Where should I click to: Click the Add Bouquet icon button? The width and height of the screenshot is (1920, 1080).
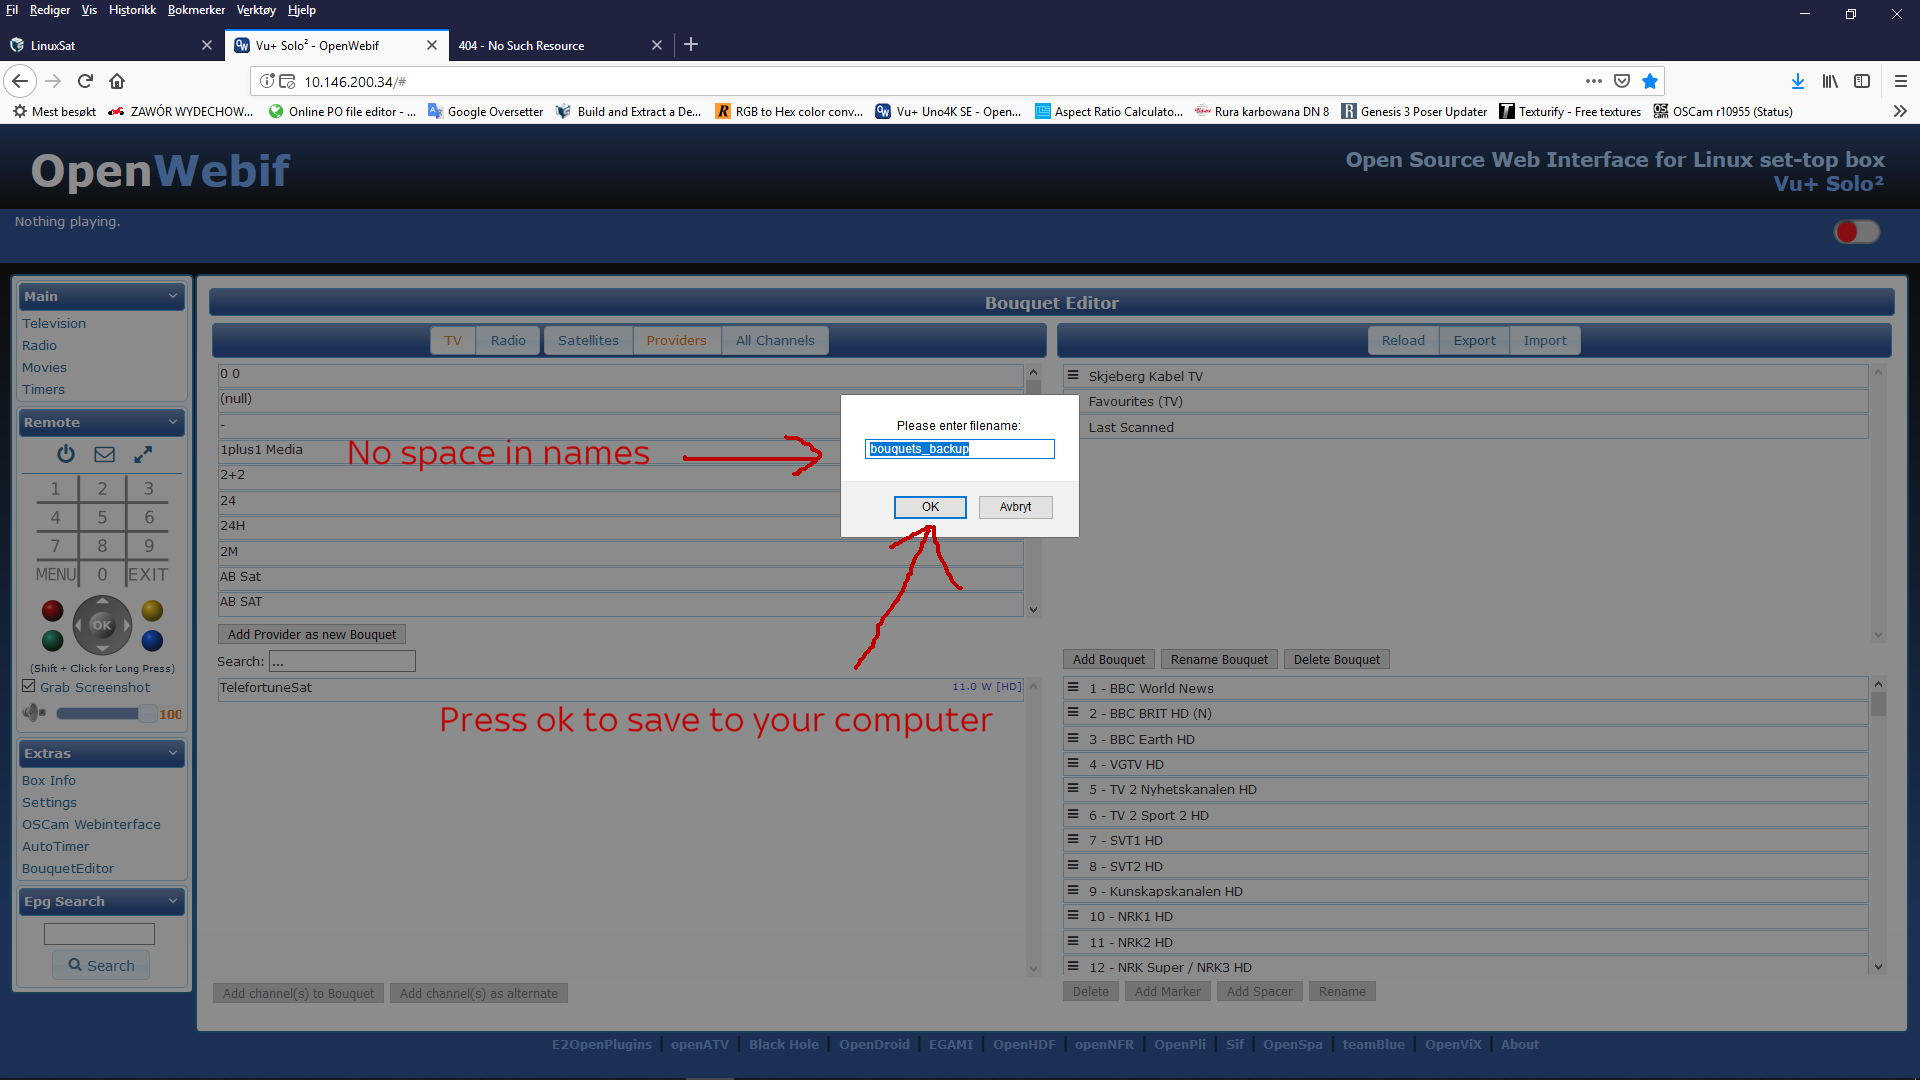pyautogui.click(x=1108, y=659)
